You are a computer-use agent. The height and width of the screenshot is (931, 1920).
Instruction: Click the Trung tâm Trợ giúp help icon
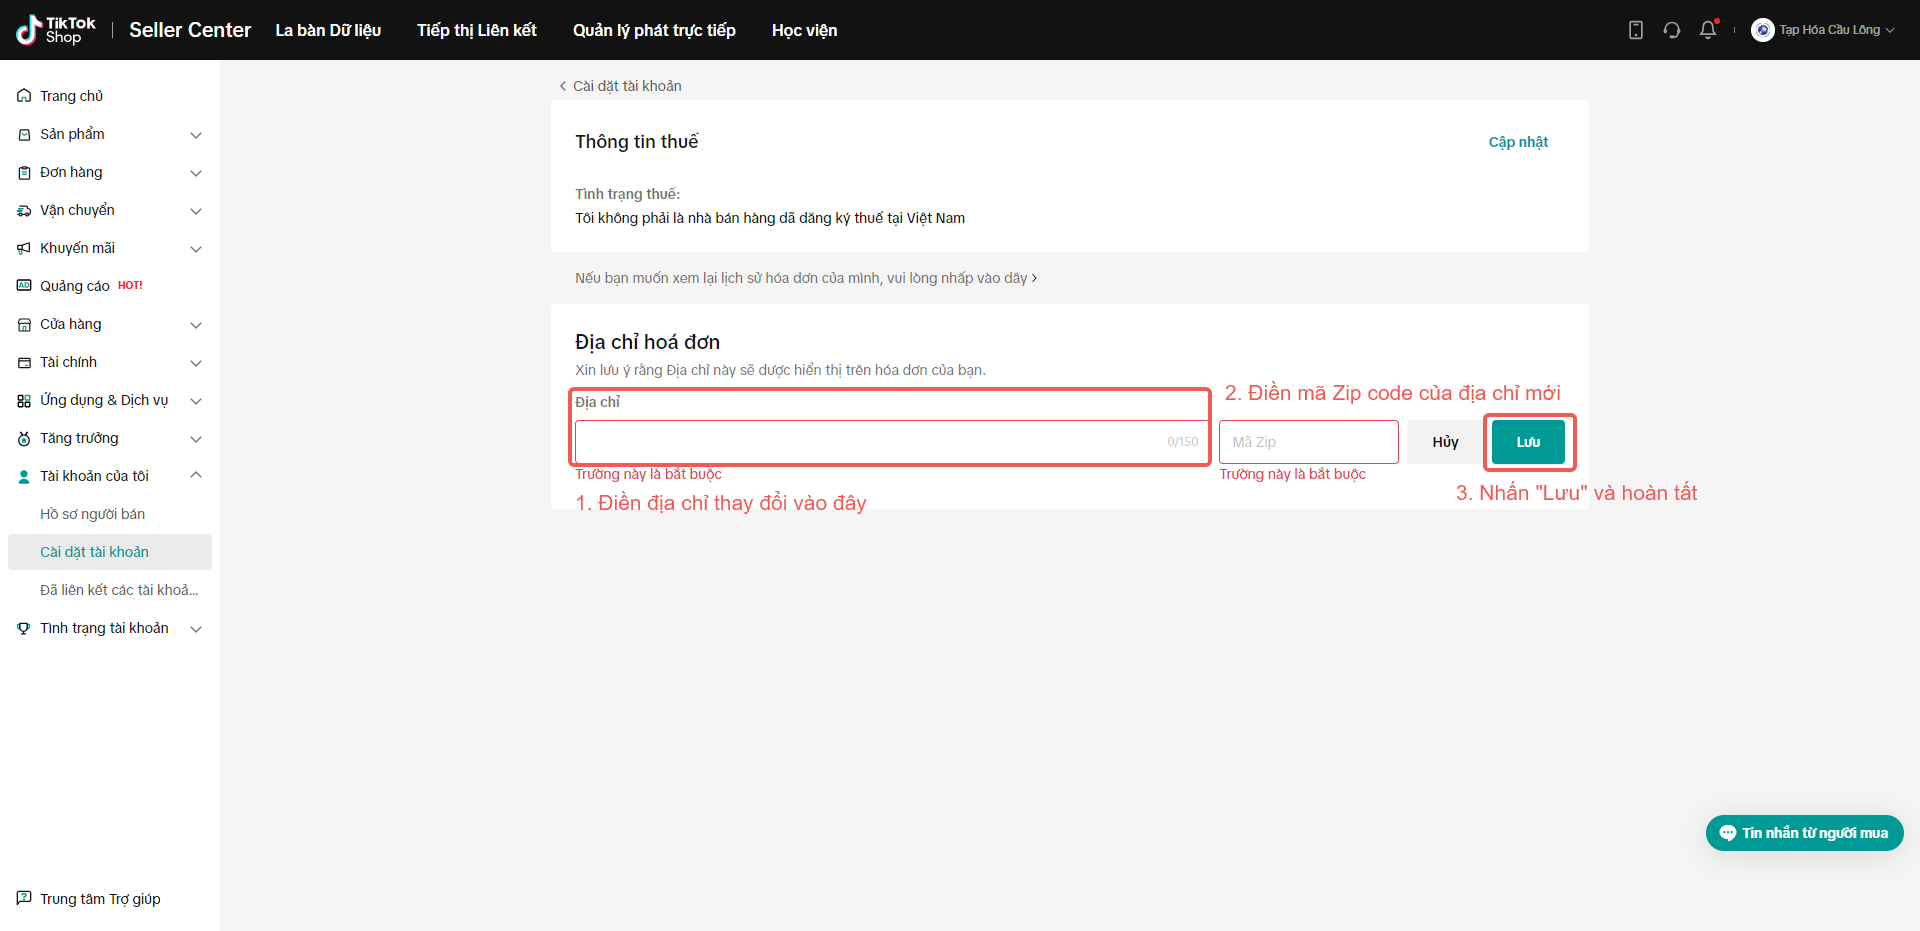click(x=24, y=898)
